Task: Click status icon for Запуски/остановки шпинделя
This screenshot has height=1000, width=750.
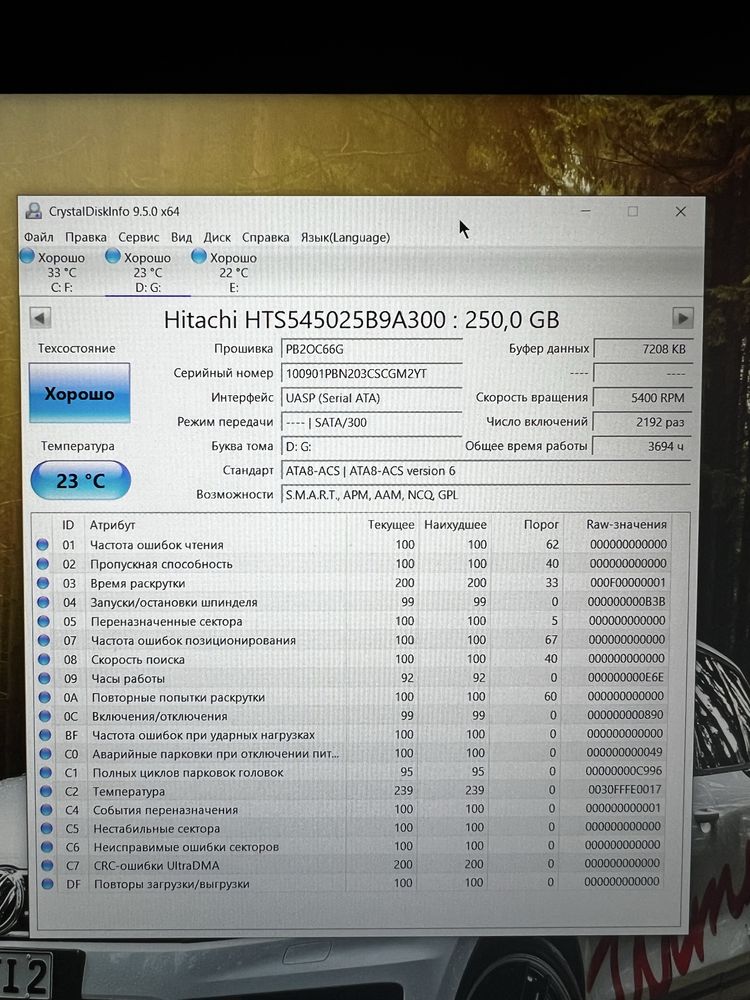Action: [x=43, y=602]
